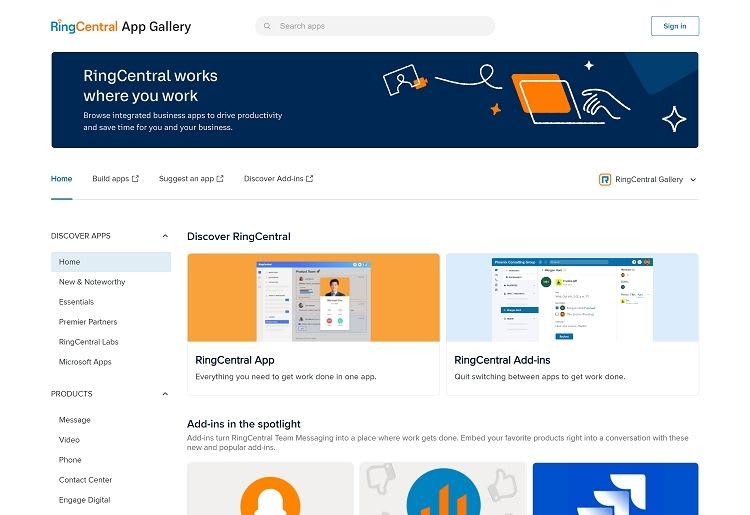
Task: Click the search magnifier icon
Action: click(267, 26)
